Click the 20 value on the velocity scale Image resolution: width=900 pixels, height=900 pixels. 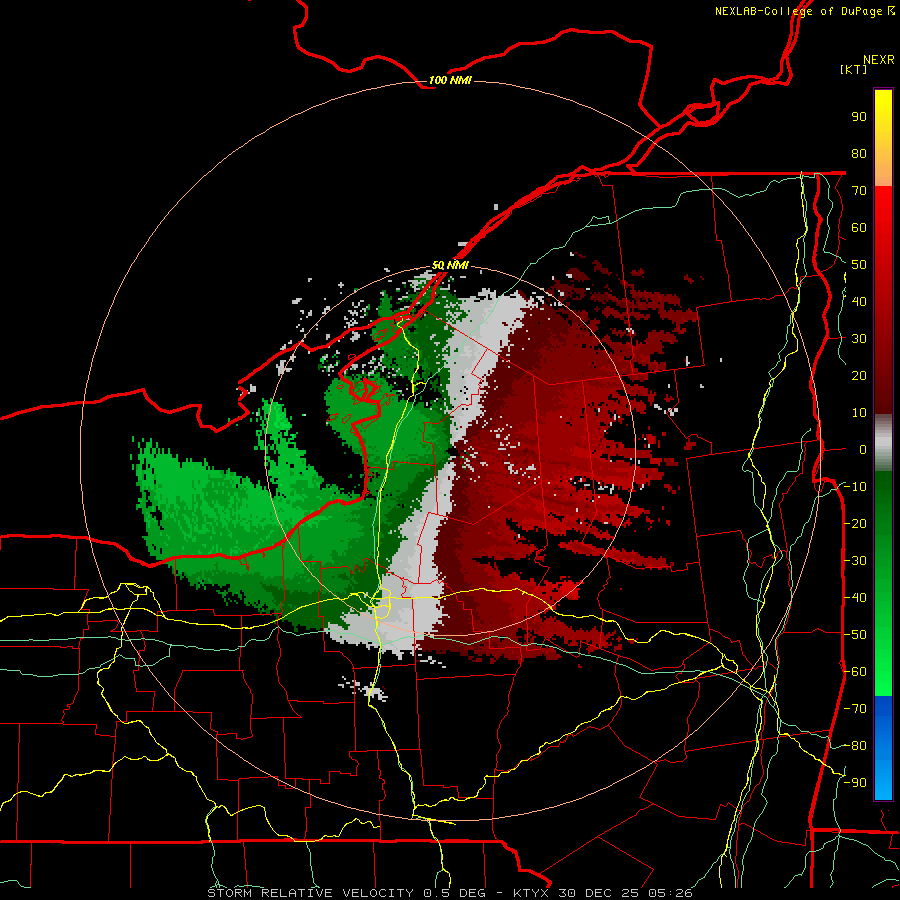point(859,375)
